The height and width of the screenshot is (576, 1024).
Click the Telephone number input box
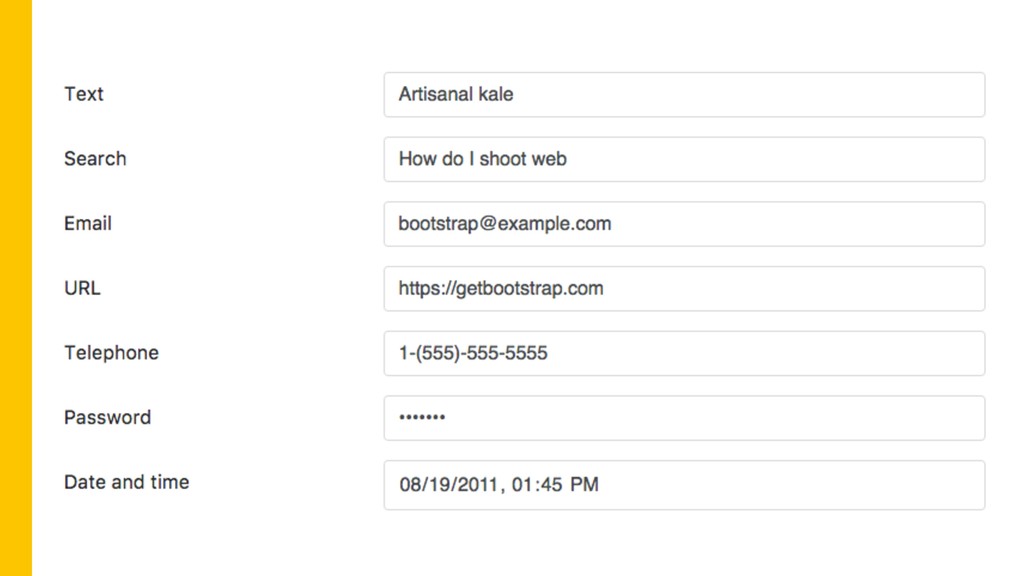click(684, 353)
